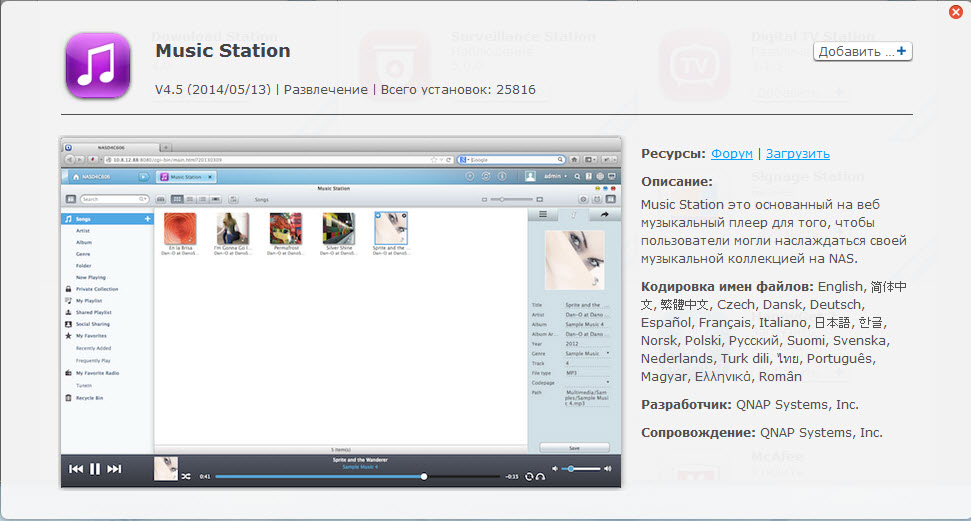Viewport: 971px width, 521px height.
Task: Click the 'I'm Gonna Go' album thumbnail
Action: (x=233, y=229)
